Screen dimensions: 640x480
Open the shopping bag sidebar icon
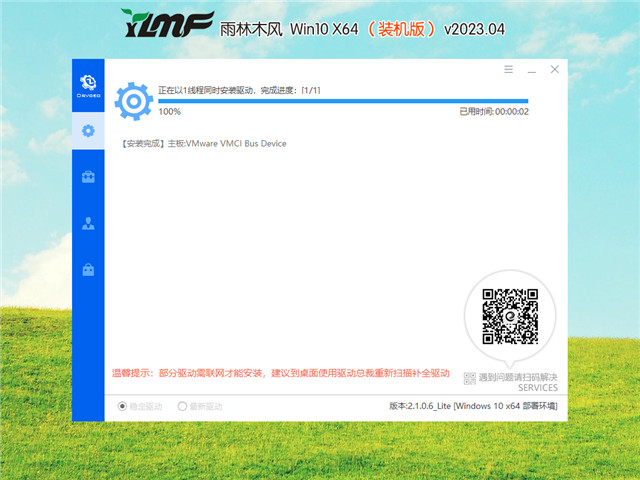pos(88,269)
